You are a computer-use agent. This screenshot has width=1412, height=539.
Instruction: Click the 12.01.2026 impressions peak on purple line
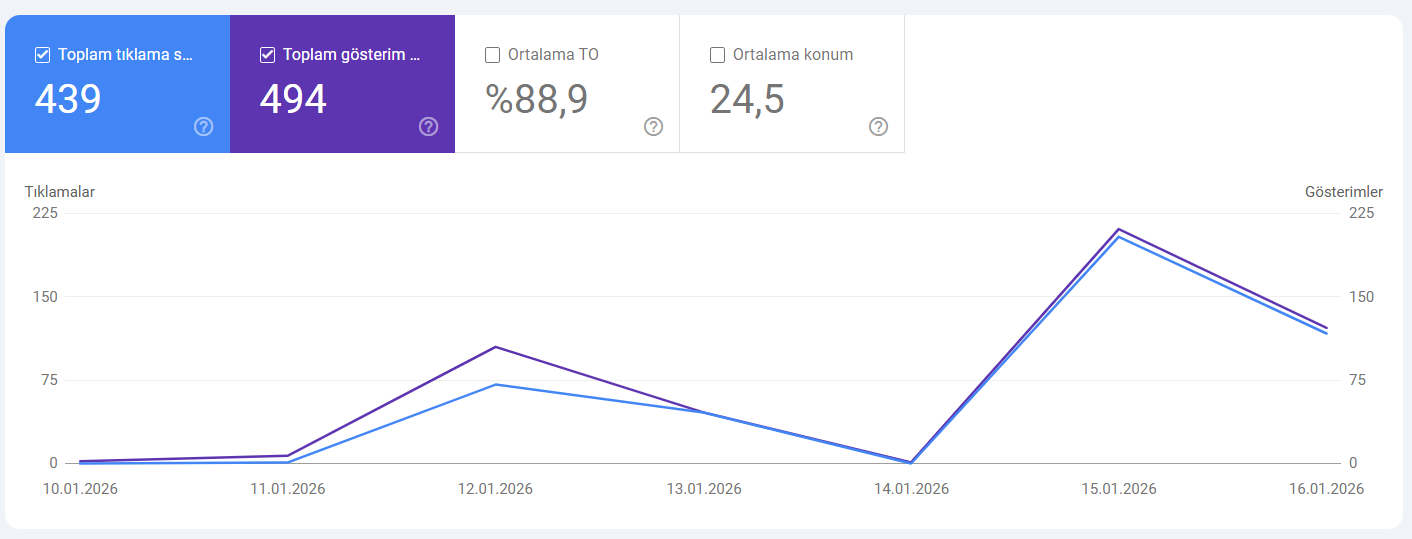pos(495,347)
